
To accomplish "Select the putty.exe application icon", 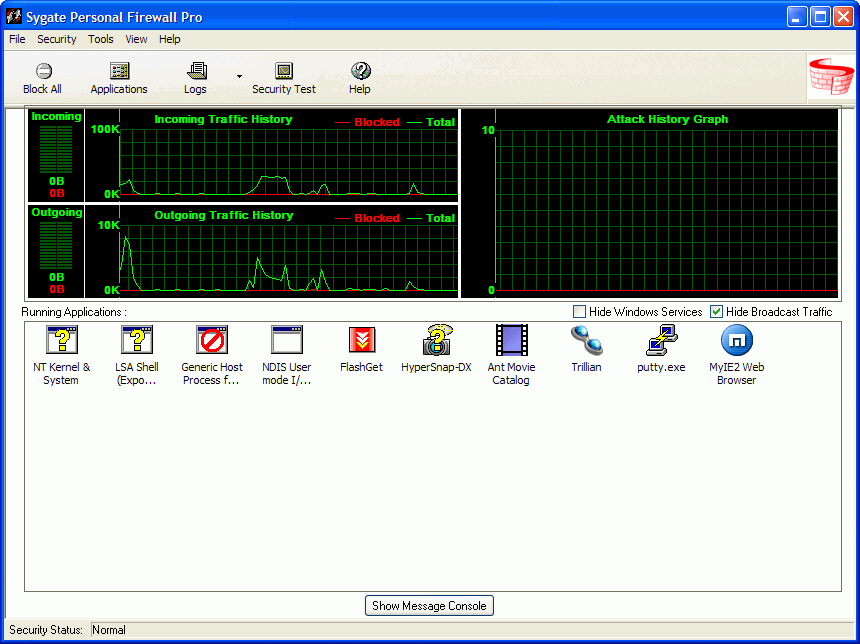I will pyautogui.click(x=661, y=342).
